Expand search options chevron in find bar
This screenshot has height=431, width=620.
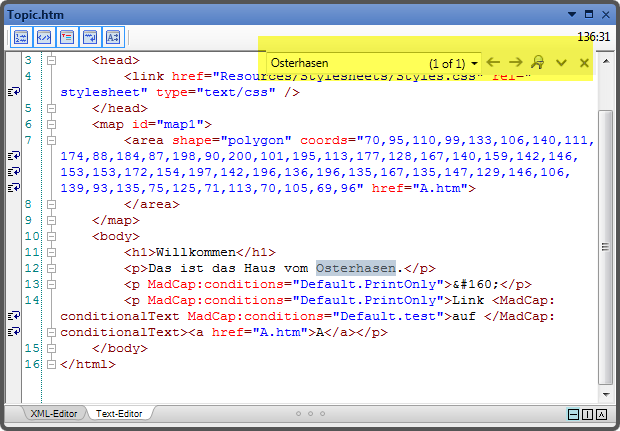point(561,63)
